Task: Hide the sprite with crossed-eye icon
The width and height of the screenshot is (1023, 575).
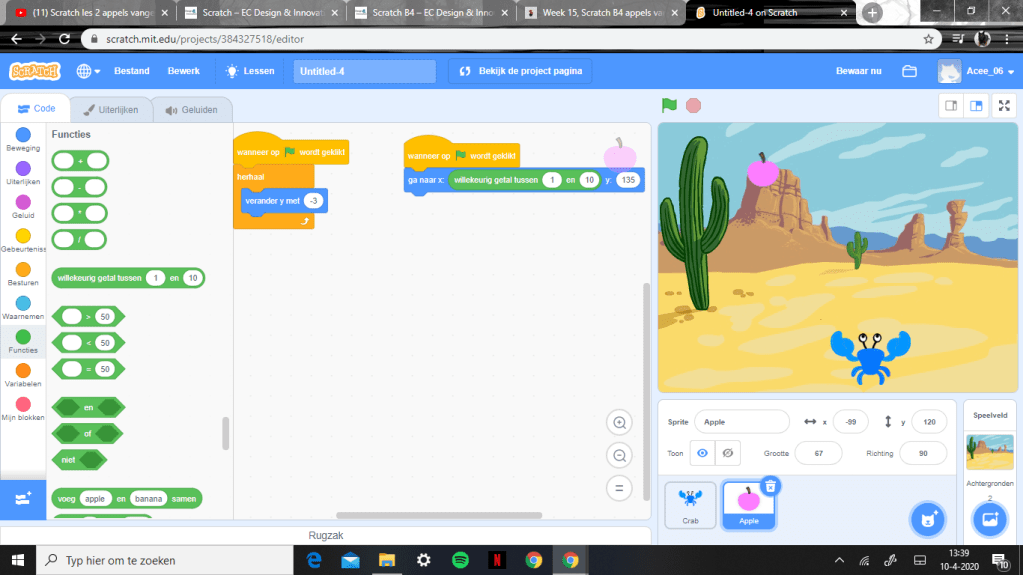Action: coord(728,453)
